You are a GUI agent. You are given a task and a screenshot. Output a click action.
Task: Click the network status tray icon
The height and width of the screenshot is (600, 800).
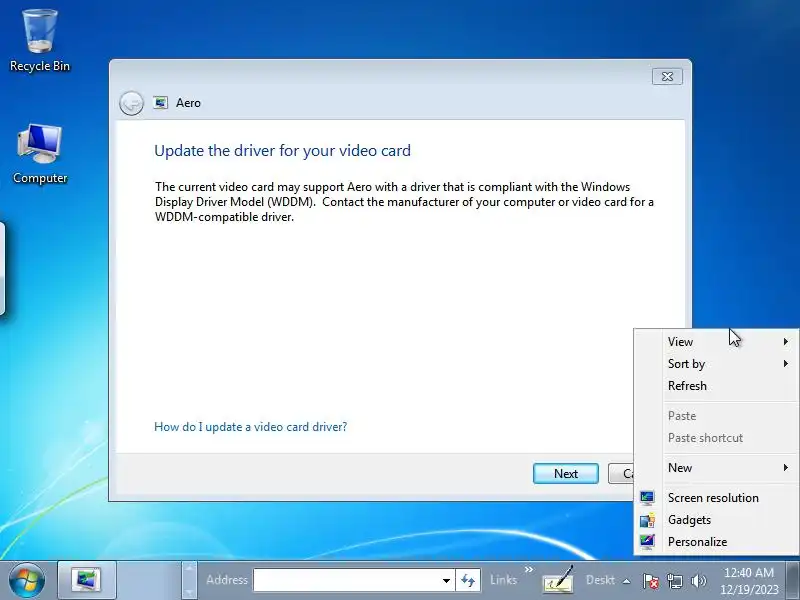(x=674, y=581)
